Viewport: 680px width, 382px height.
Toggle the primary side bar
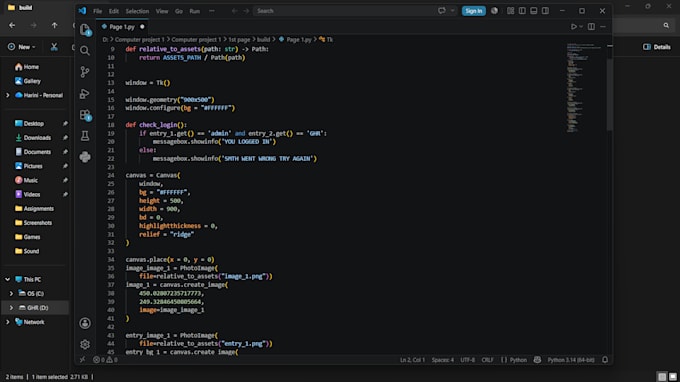pyautogui.click(x=522, y=11)
